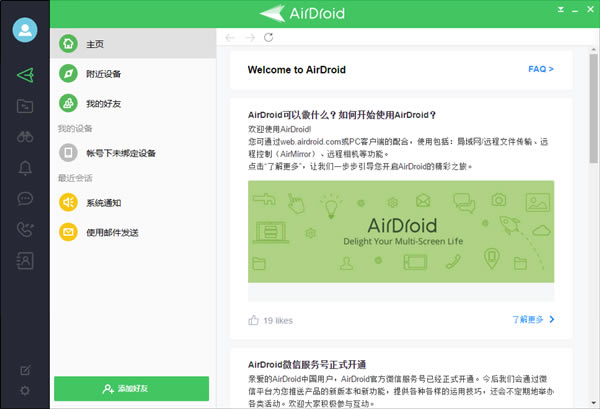Click the 我的设备 section label

75,129
